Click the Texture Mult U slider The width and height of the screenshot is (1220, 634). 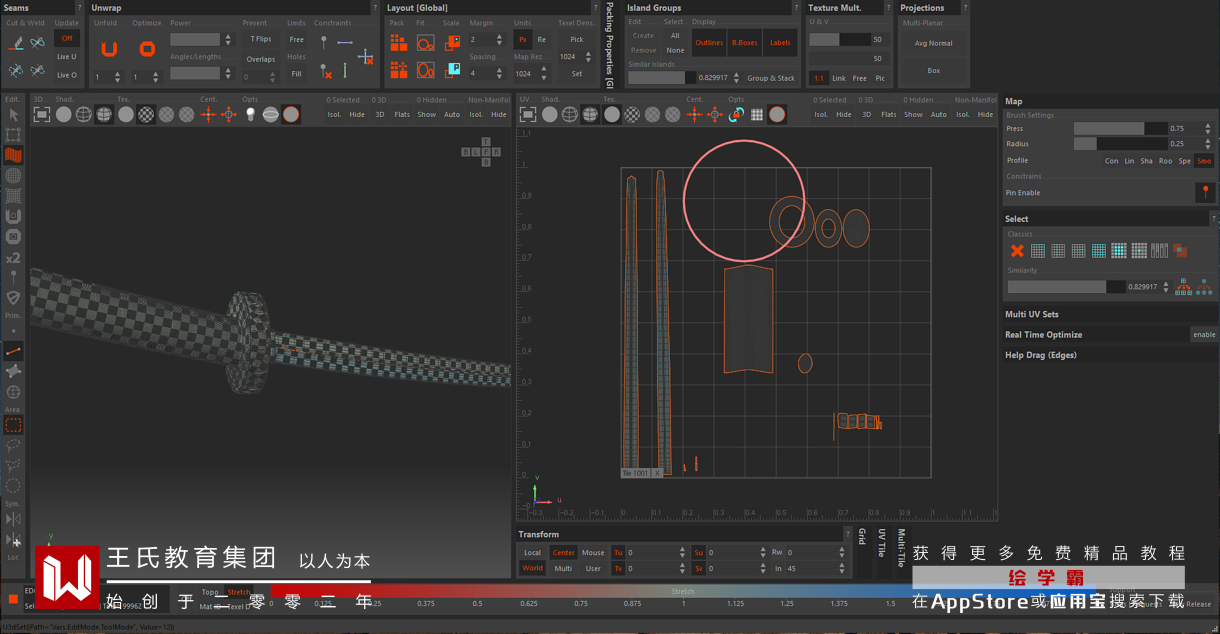(839, 40)
